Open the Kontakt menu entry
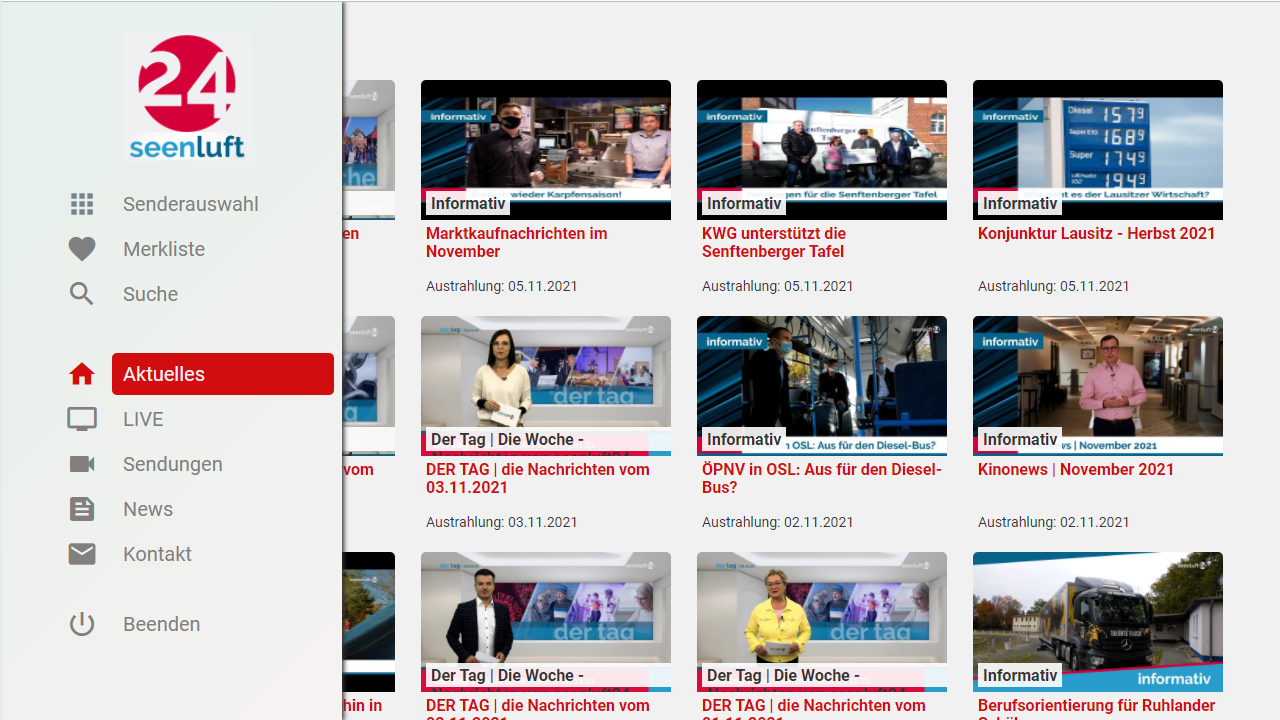 coord(158,554)
